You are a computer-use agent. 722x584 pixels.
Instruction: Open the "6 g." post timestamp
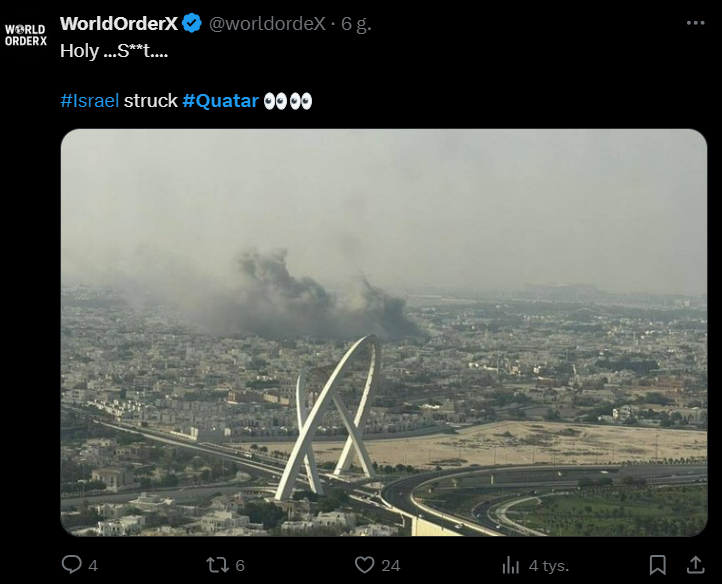point(356,23)
